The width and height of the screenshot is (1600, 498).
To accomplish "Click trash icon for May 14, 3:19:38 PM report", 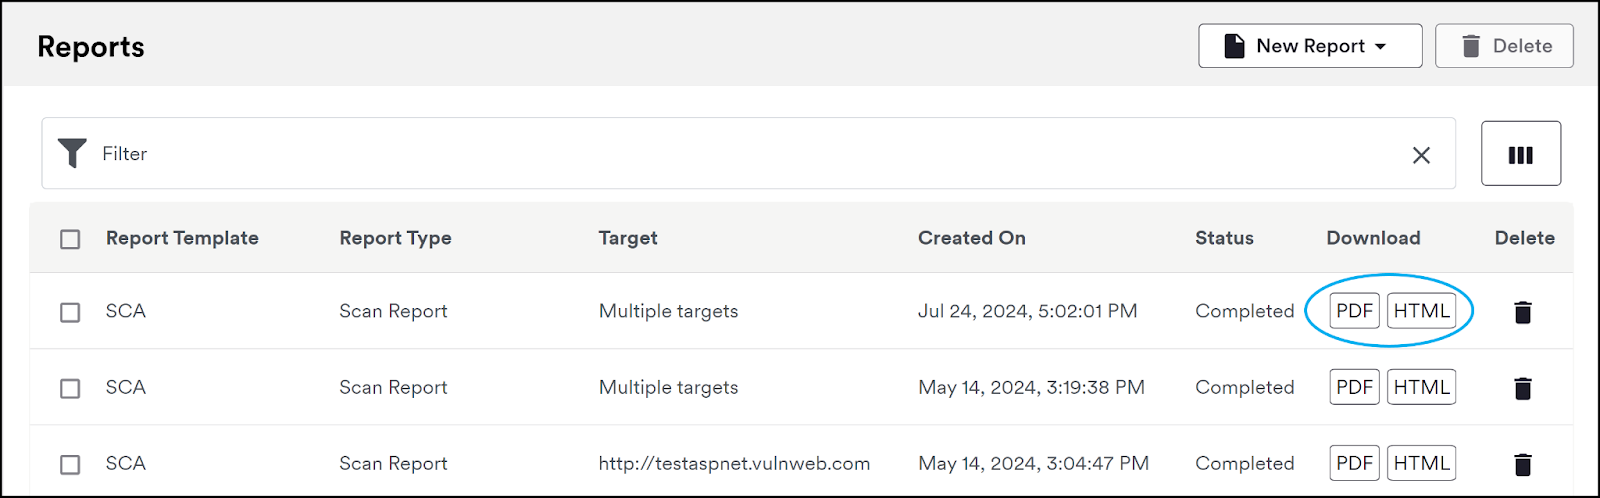I will (x=1523, y=388).
